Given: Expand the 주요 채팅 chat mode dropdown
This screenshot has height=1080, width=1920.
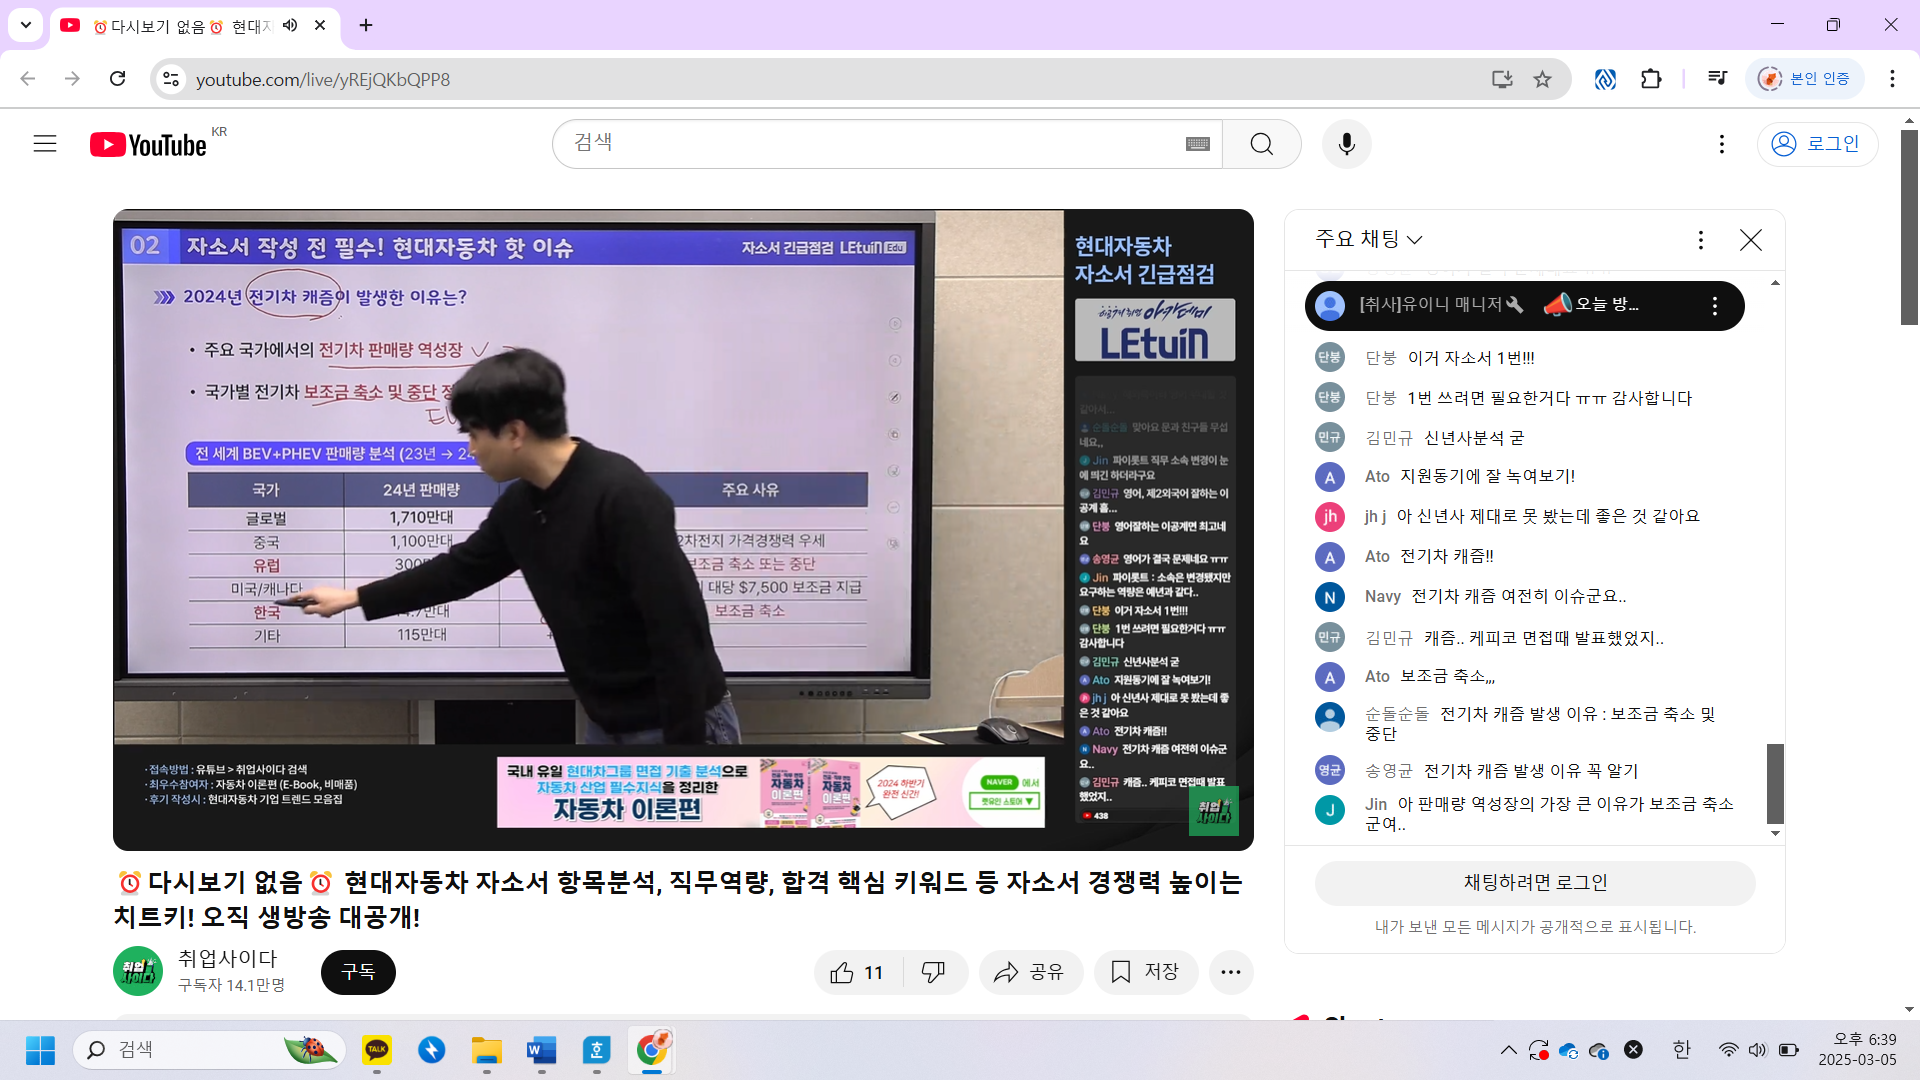Looking at the screenshot, I should [1369, 239].
